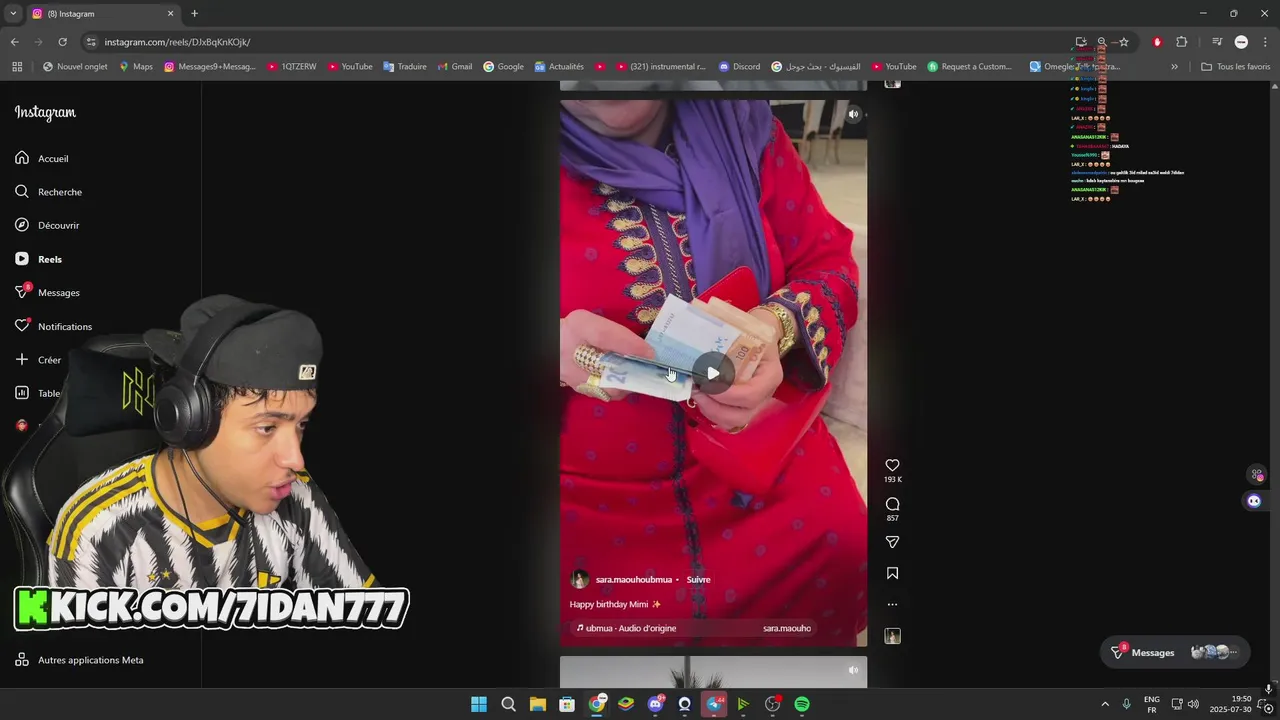Open Notifications in the sidebar
The image size is (1280, 720).
53,326
